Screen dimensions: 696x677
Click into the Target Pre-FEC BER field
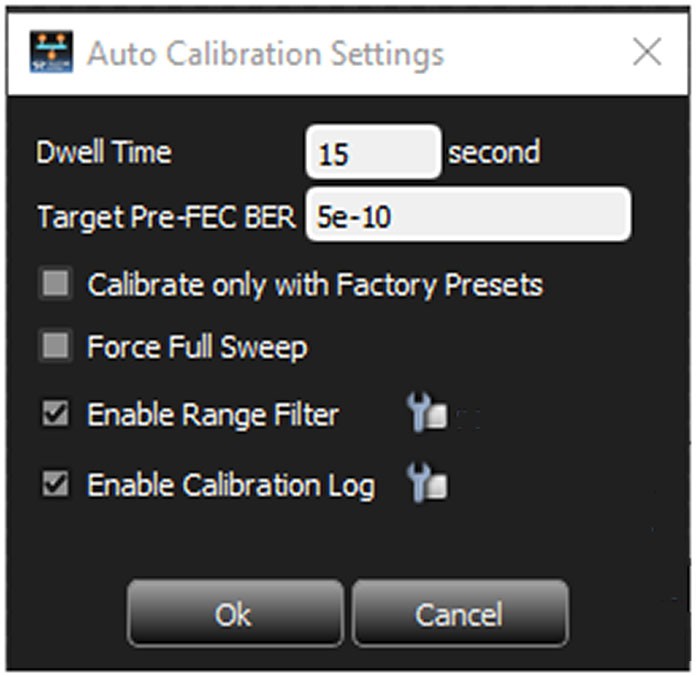point(468,215)
